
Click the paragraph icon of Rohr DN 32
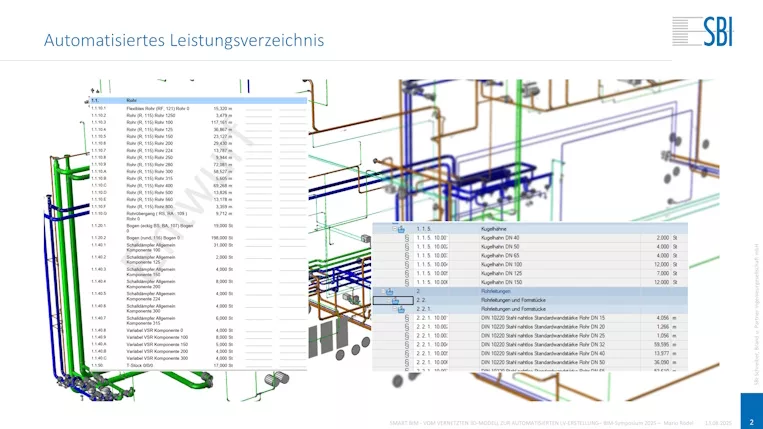[x=407, y=345]
